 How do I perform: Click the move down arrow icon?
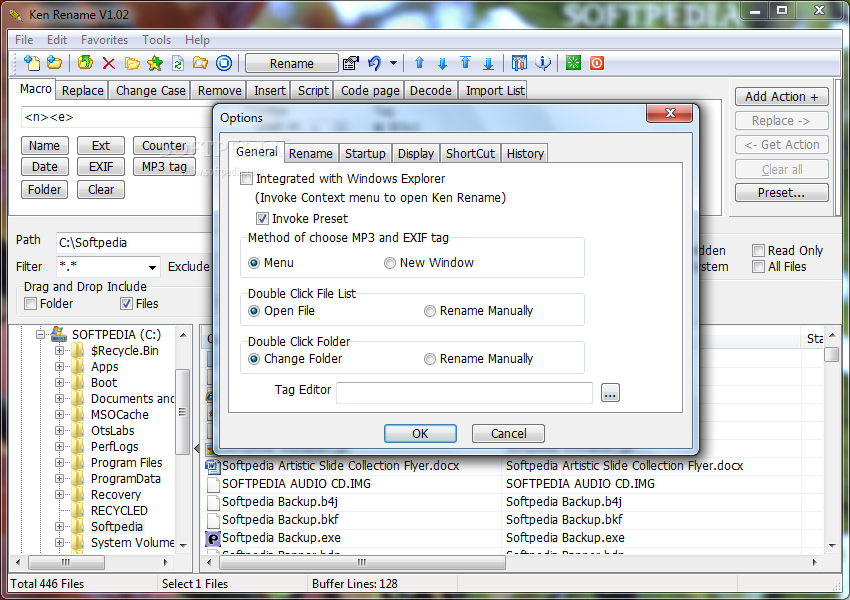[442, 63]
